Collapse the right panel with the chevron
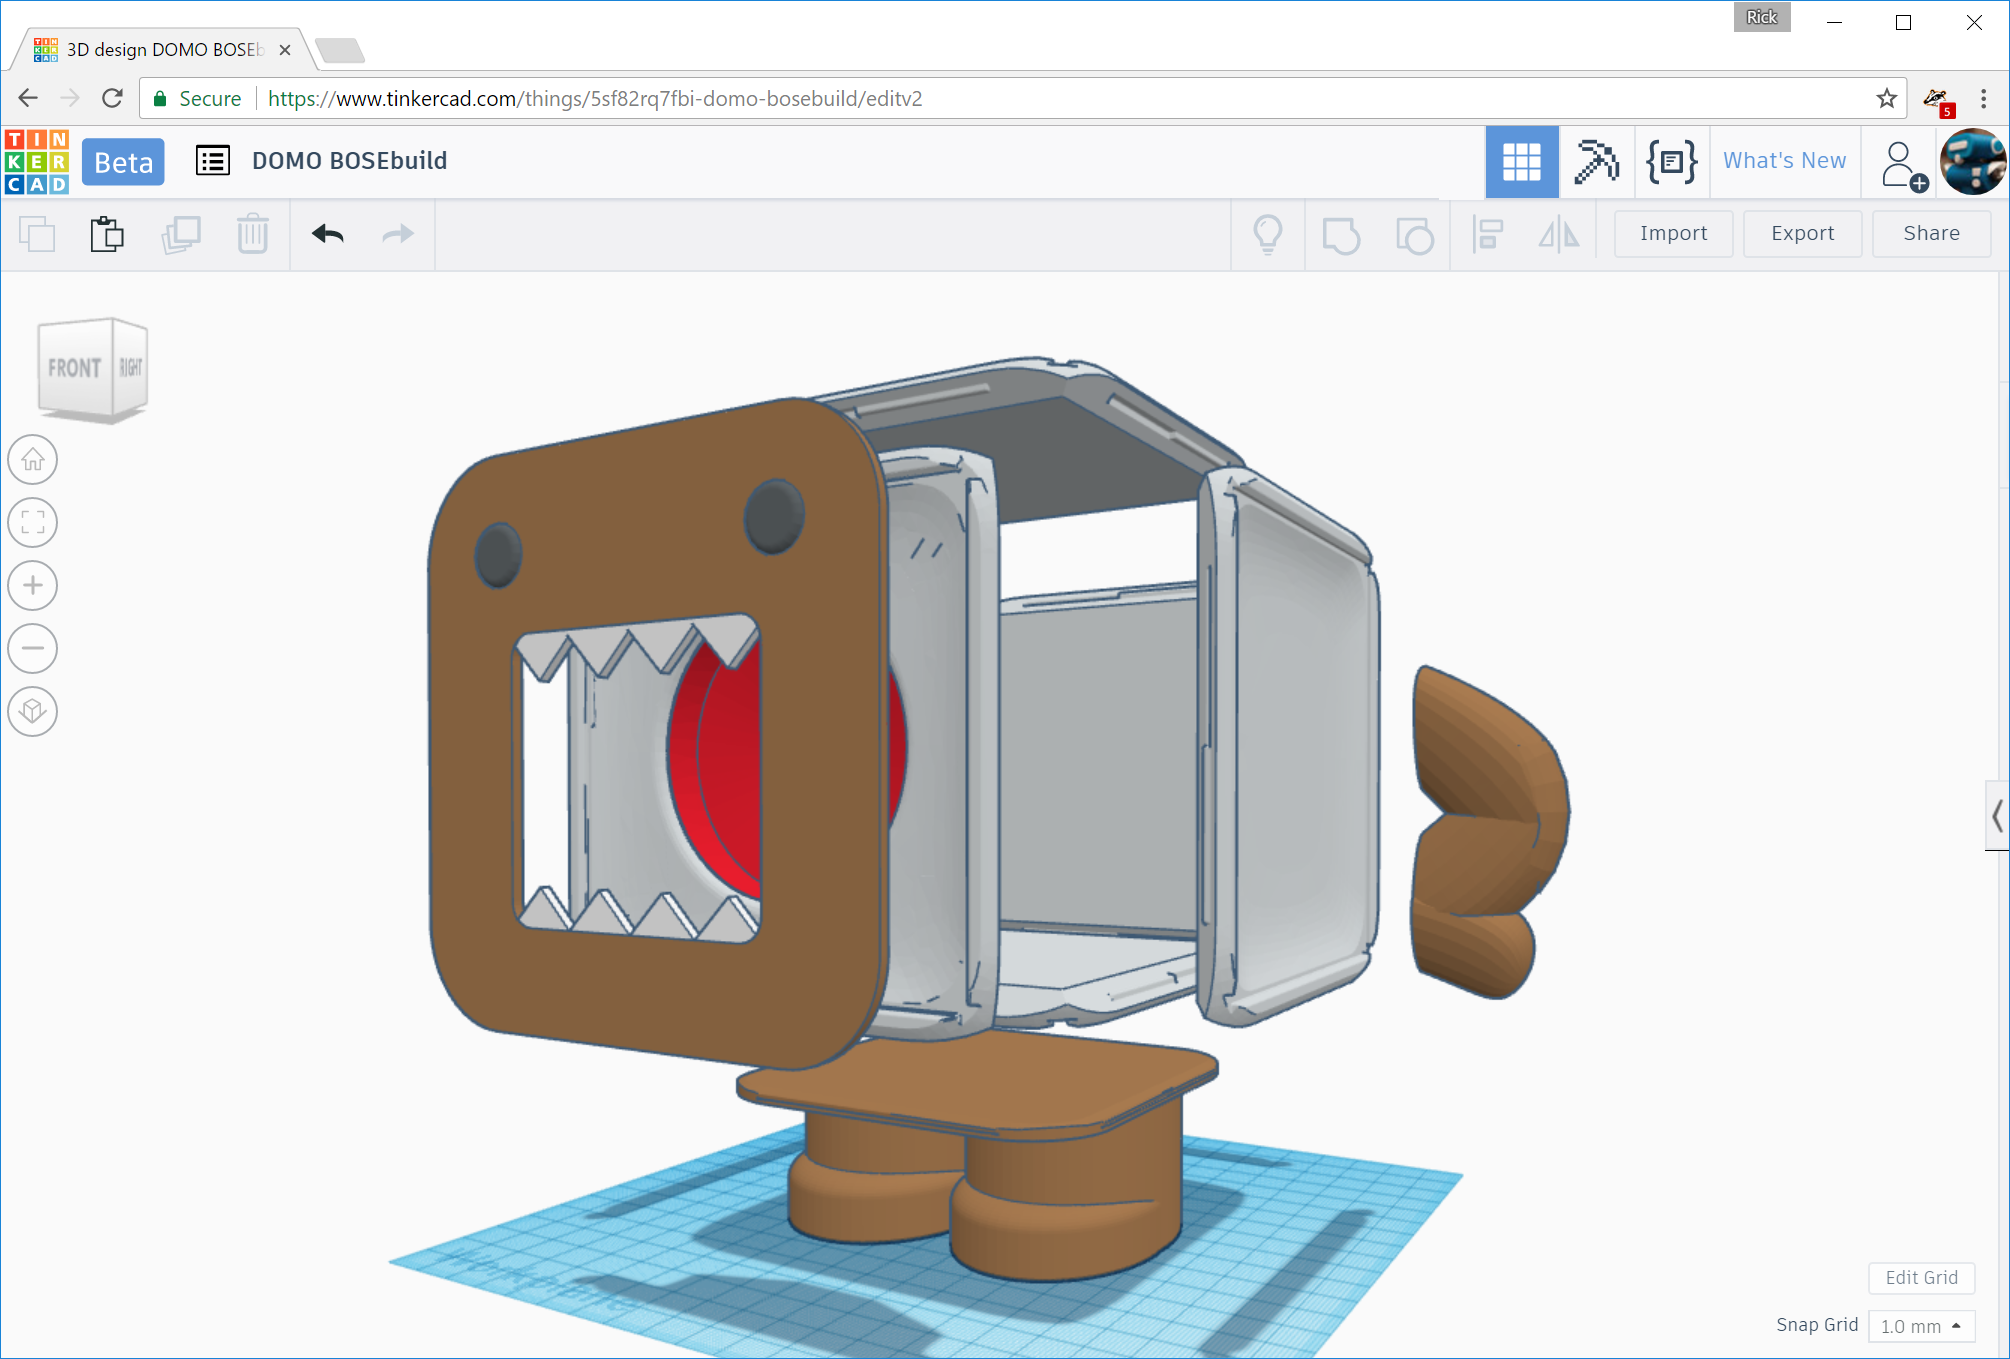The height and width of the screenshot is (1359, 2010). 1996,816
